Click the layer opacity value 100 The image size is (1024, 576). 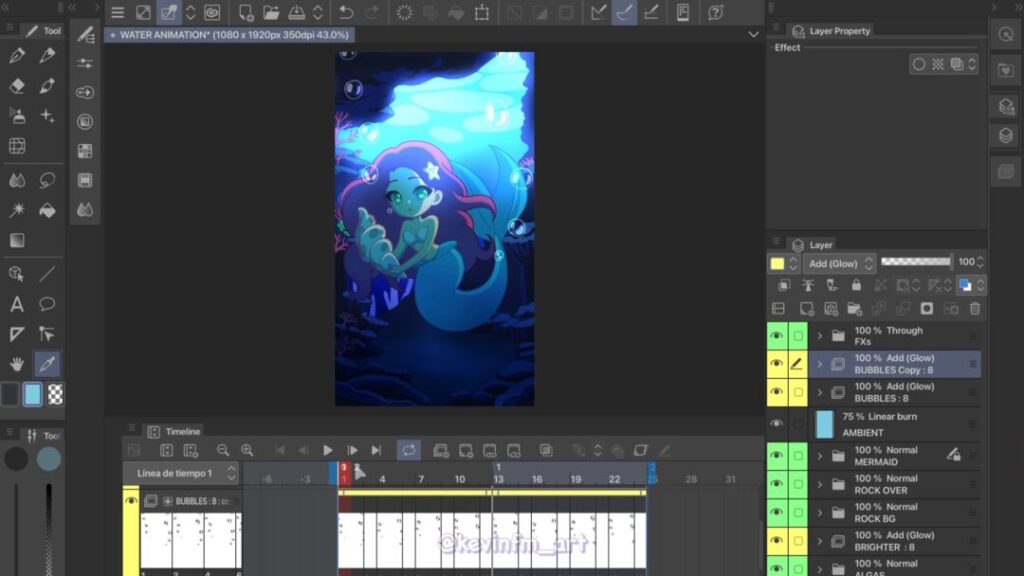click(x=967, y=262)
